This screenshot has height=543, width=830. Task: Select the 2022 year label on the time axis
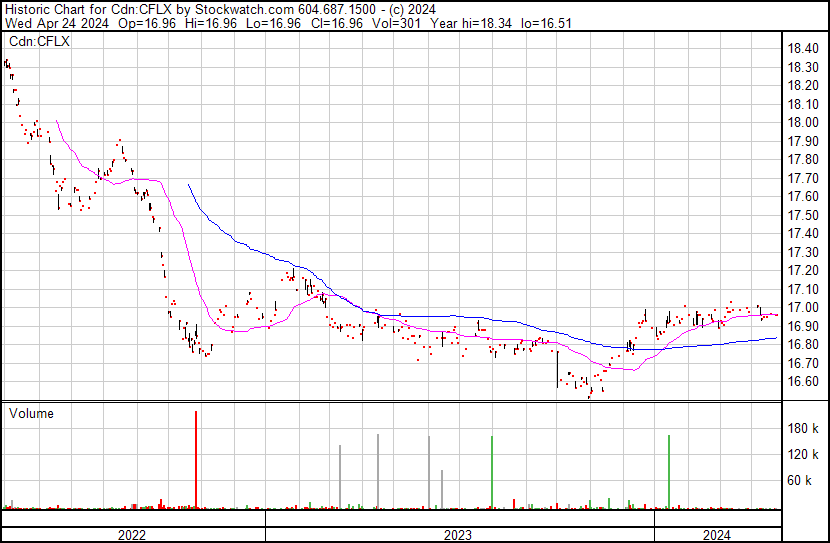tap(133, 535)
